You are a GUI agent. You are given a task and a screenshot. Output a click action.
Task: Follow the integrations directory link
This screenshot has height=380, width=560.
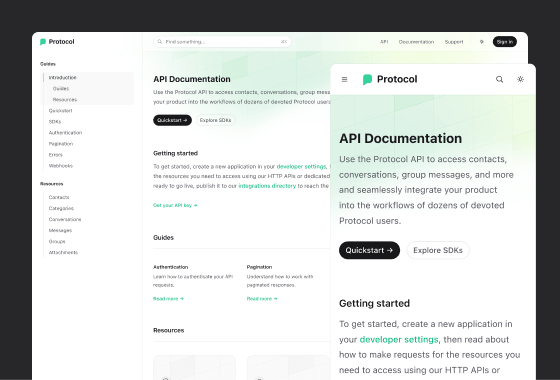click(x=267, y=186)
